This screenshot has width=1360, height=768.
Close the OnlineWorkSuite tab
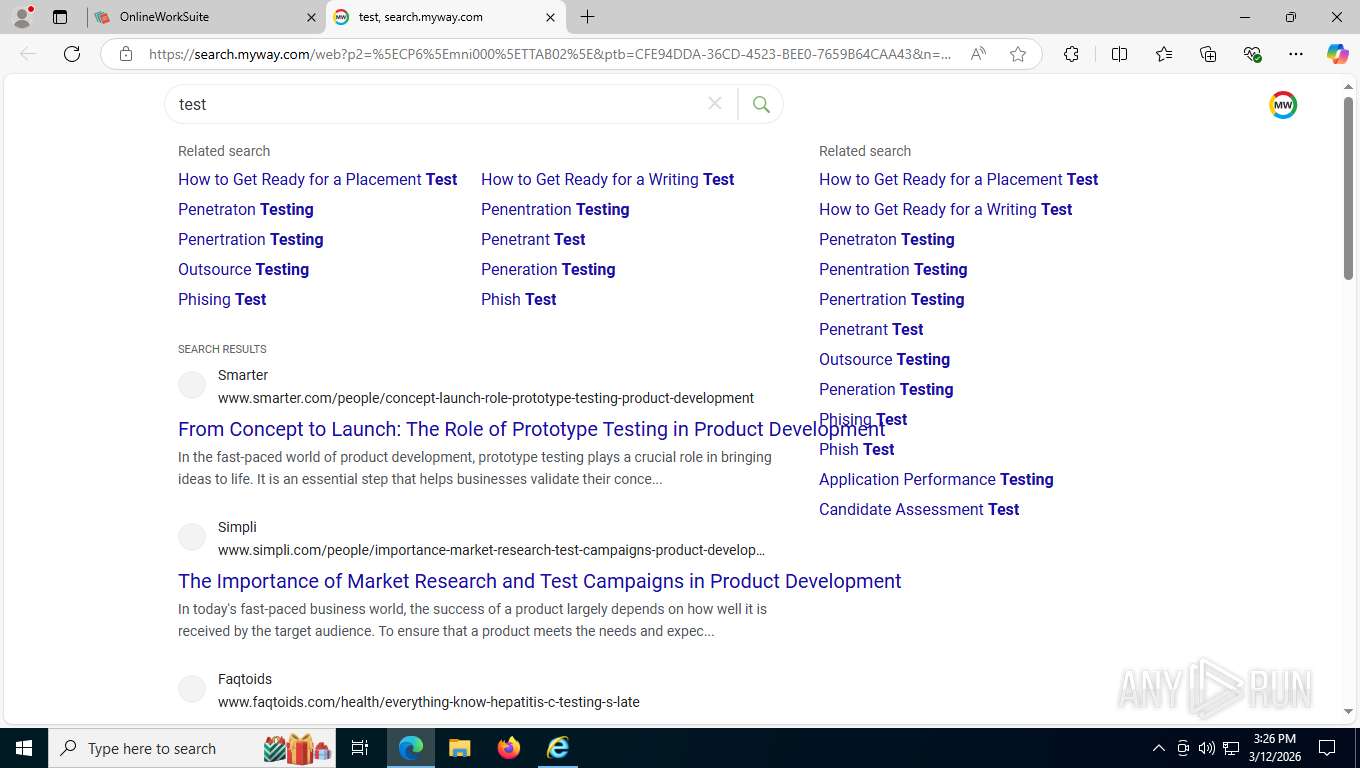310,17
